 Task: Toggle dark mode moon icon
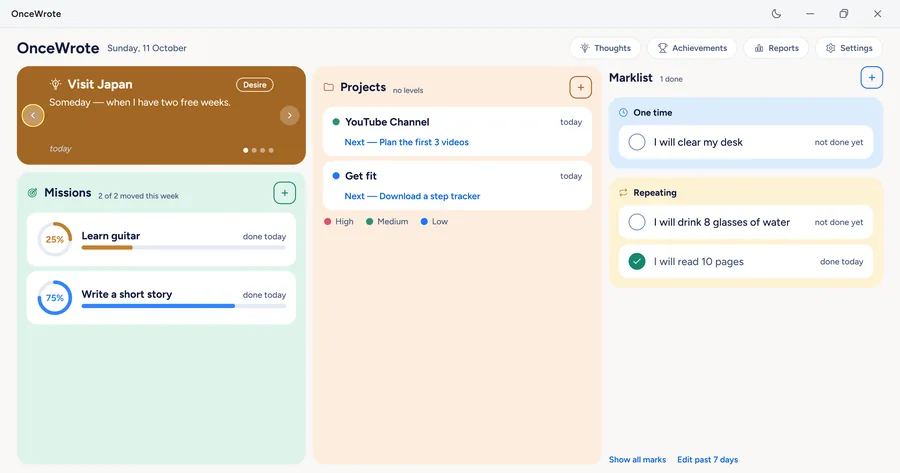click(776, 14)
